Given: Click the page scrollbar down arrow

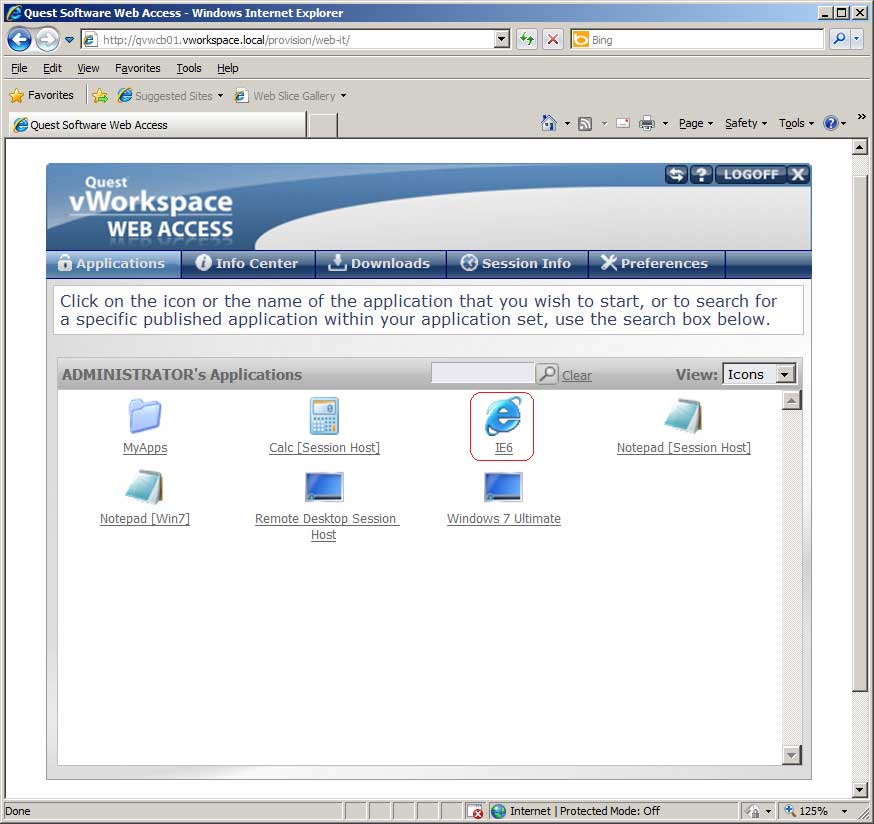Looking at the screenshot, I should tap(860, 790).
